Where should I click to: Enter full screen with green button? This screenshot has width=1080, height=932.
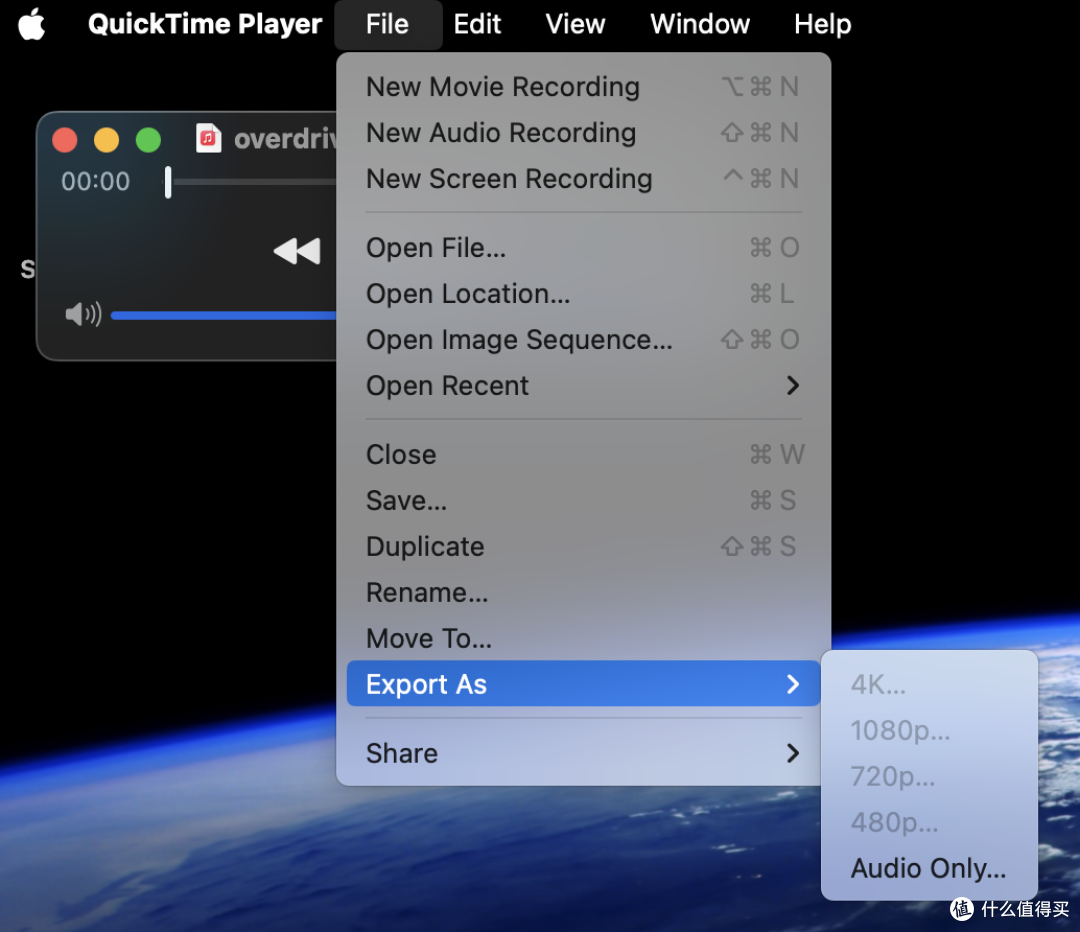(148, 140)
